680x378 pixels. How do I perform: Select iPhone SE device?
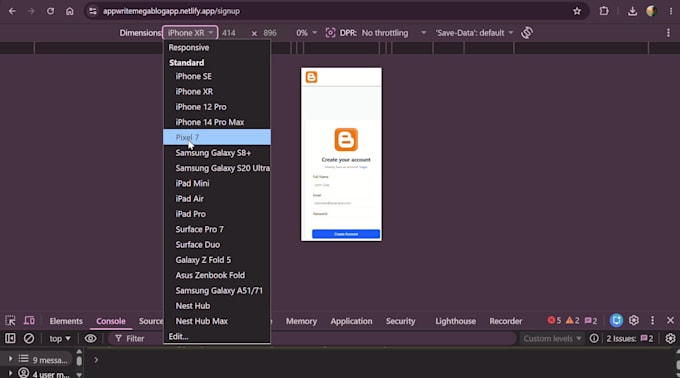pos(217,76)
